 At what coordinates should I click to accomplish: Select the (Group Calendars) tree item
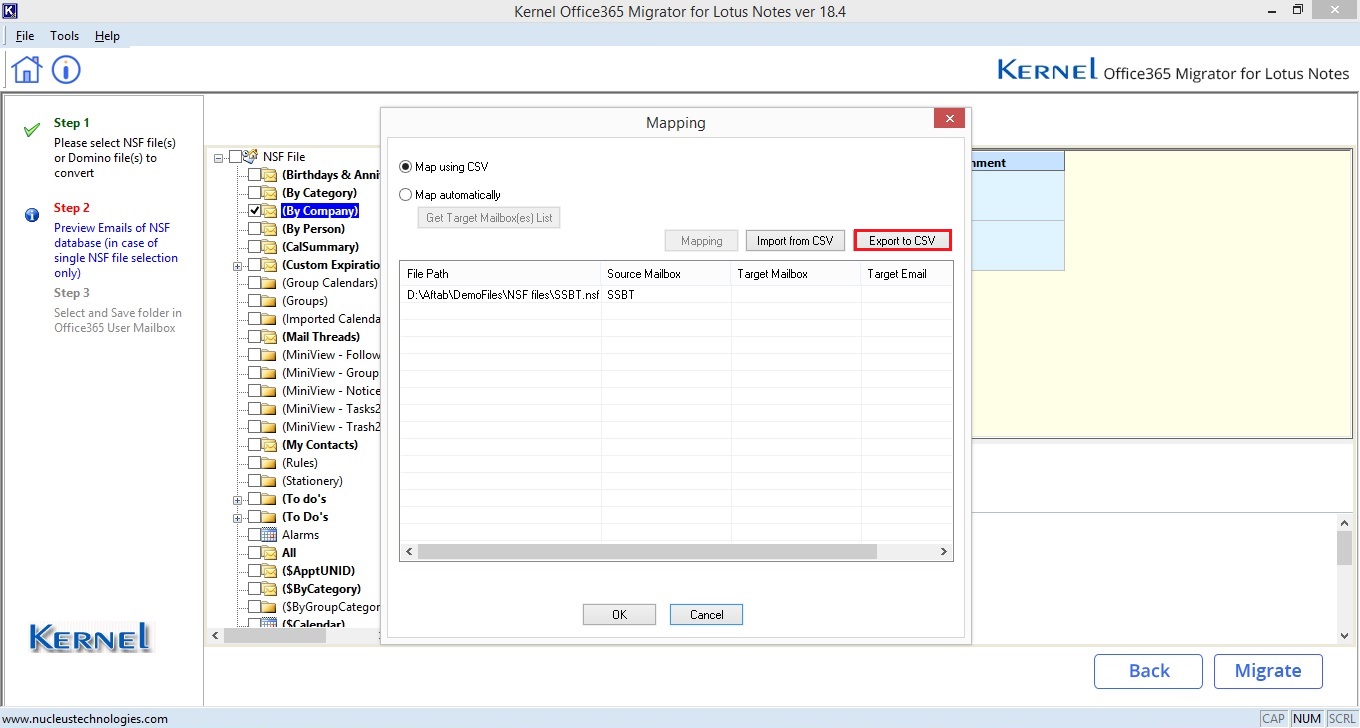tap(330, 283)
